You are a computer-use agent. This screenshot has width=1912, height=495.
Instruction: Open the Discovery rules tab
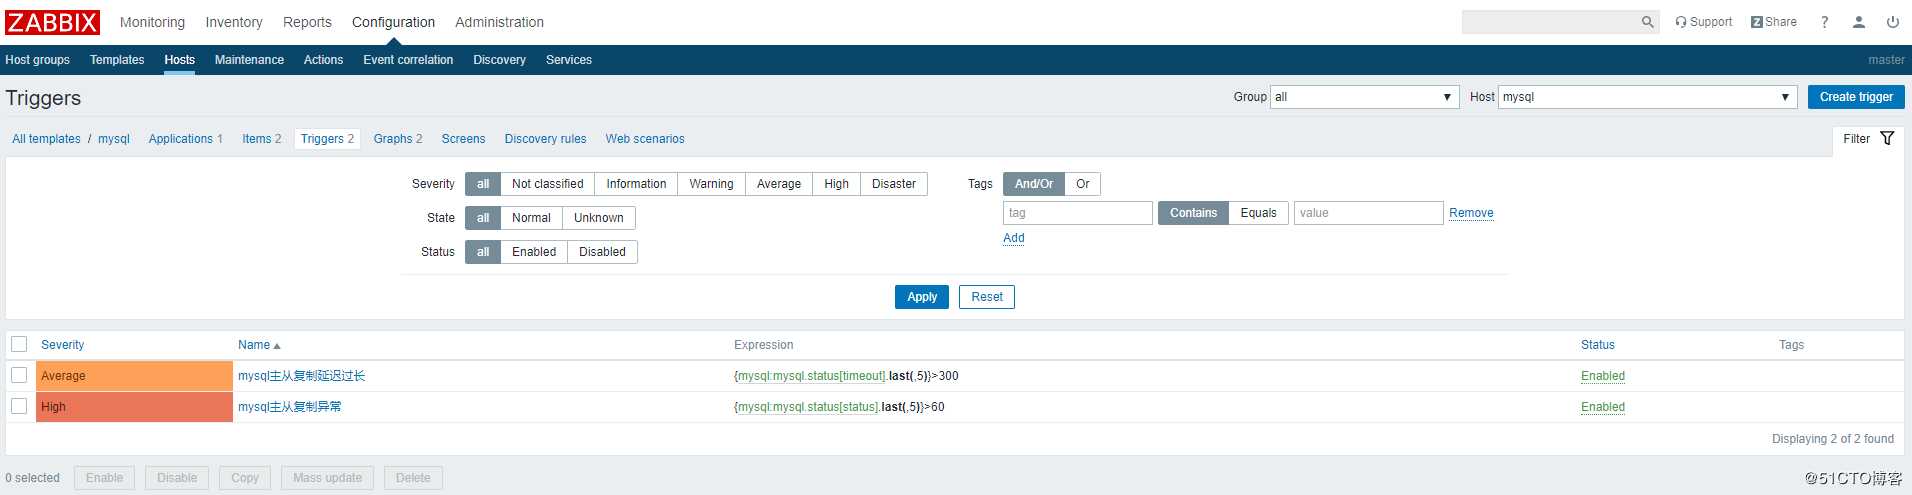(545, 139)
